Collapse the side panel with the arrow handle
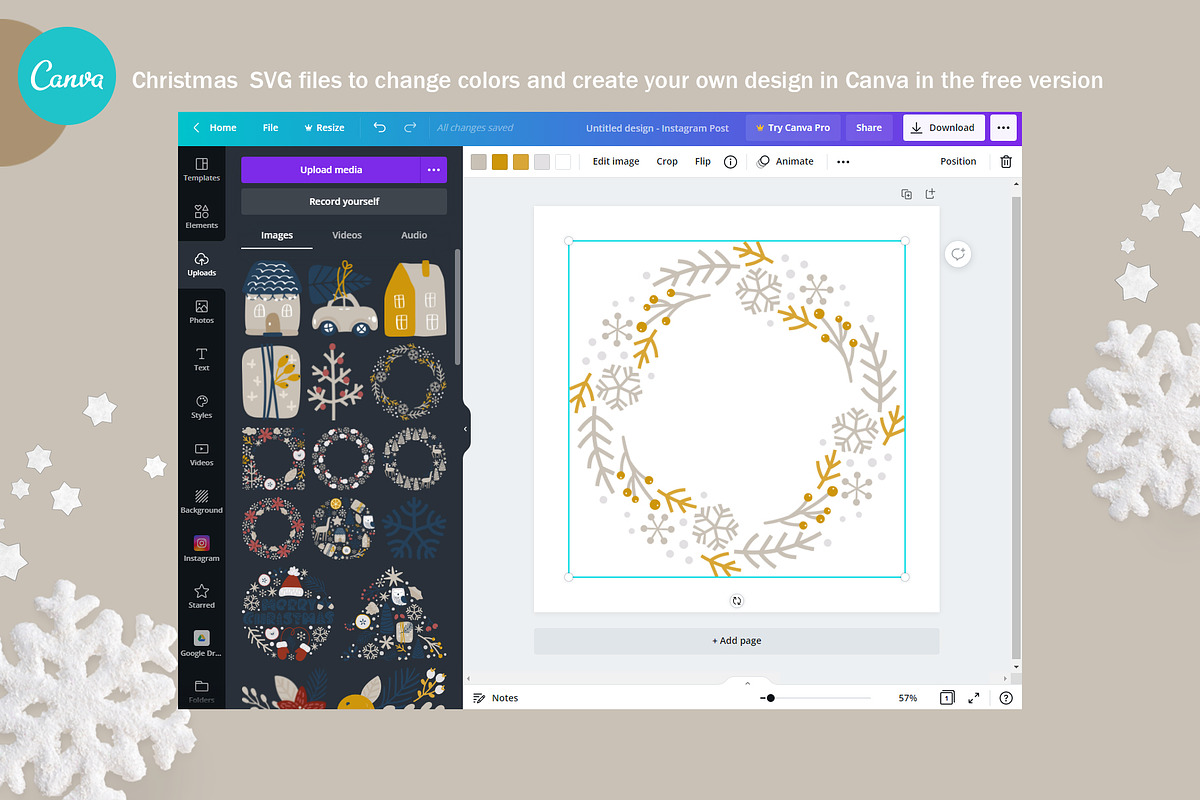This screenshot has width=1200, height=800. 465,428
